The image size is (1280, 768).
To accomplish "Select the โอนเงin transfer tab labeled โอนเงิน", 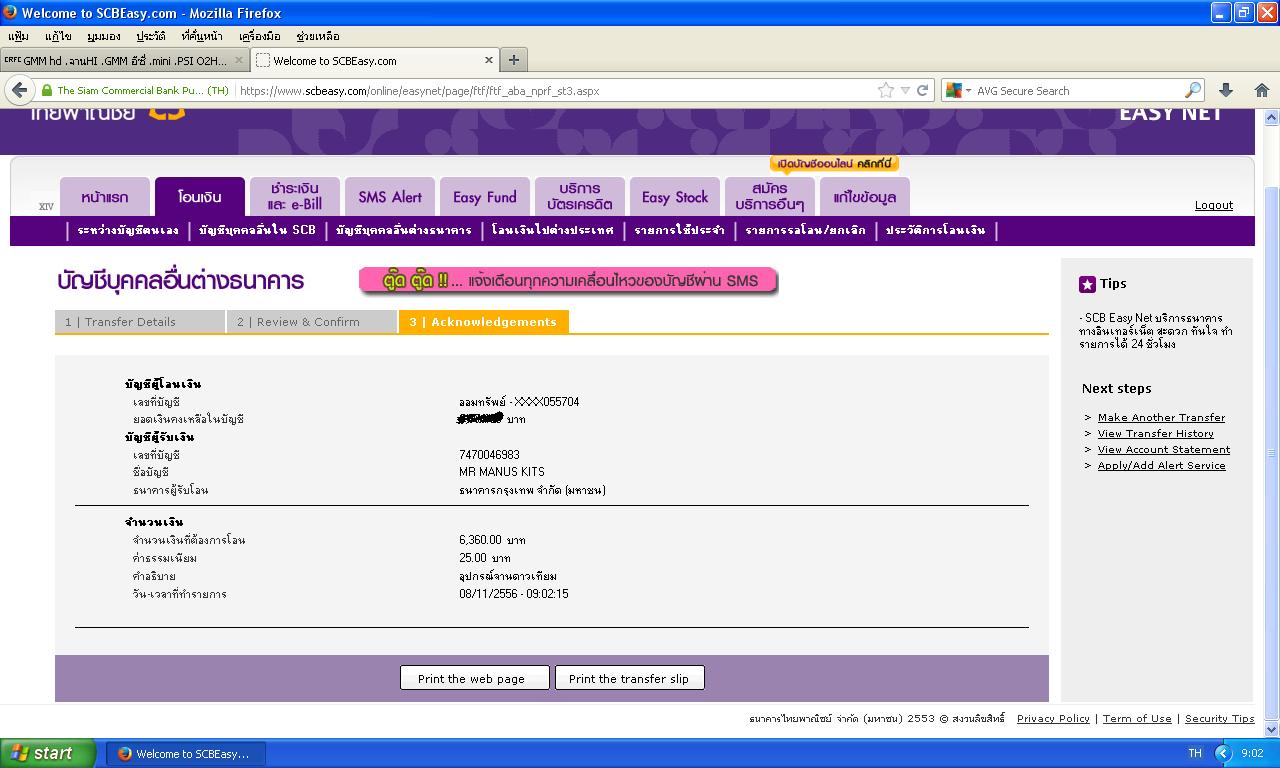I will 200,197.
